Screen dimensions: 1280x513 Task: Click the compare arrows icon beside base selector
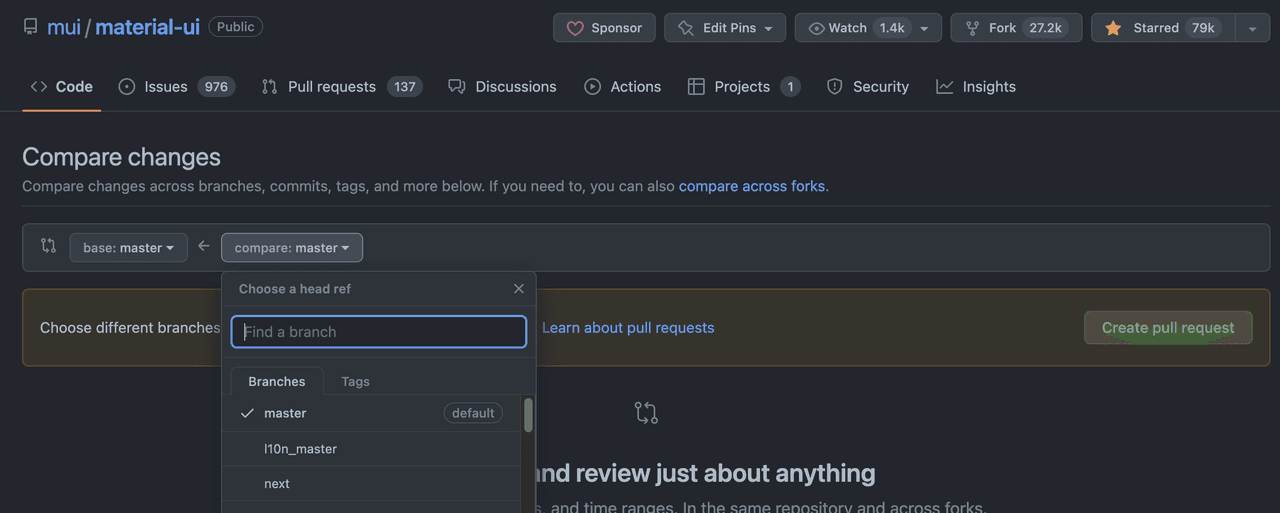(48, 246)
